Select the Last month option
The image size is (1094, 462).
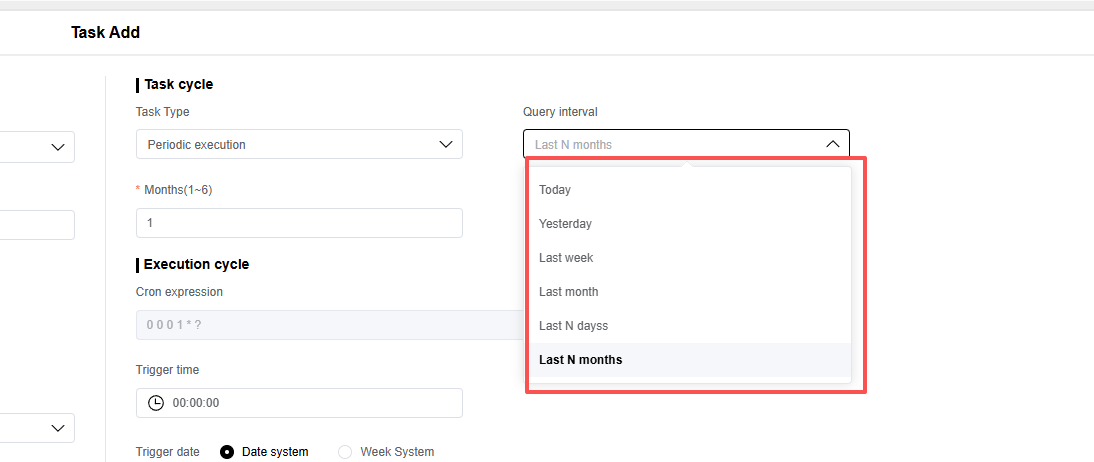[x=568, y=292]
